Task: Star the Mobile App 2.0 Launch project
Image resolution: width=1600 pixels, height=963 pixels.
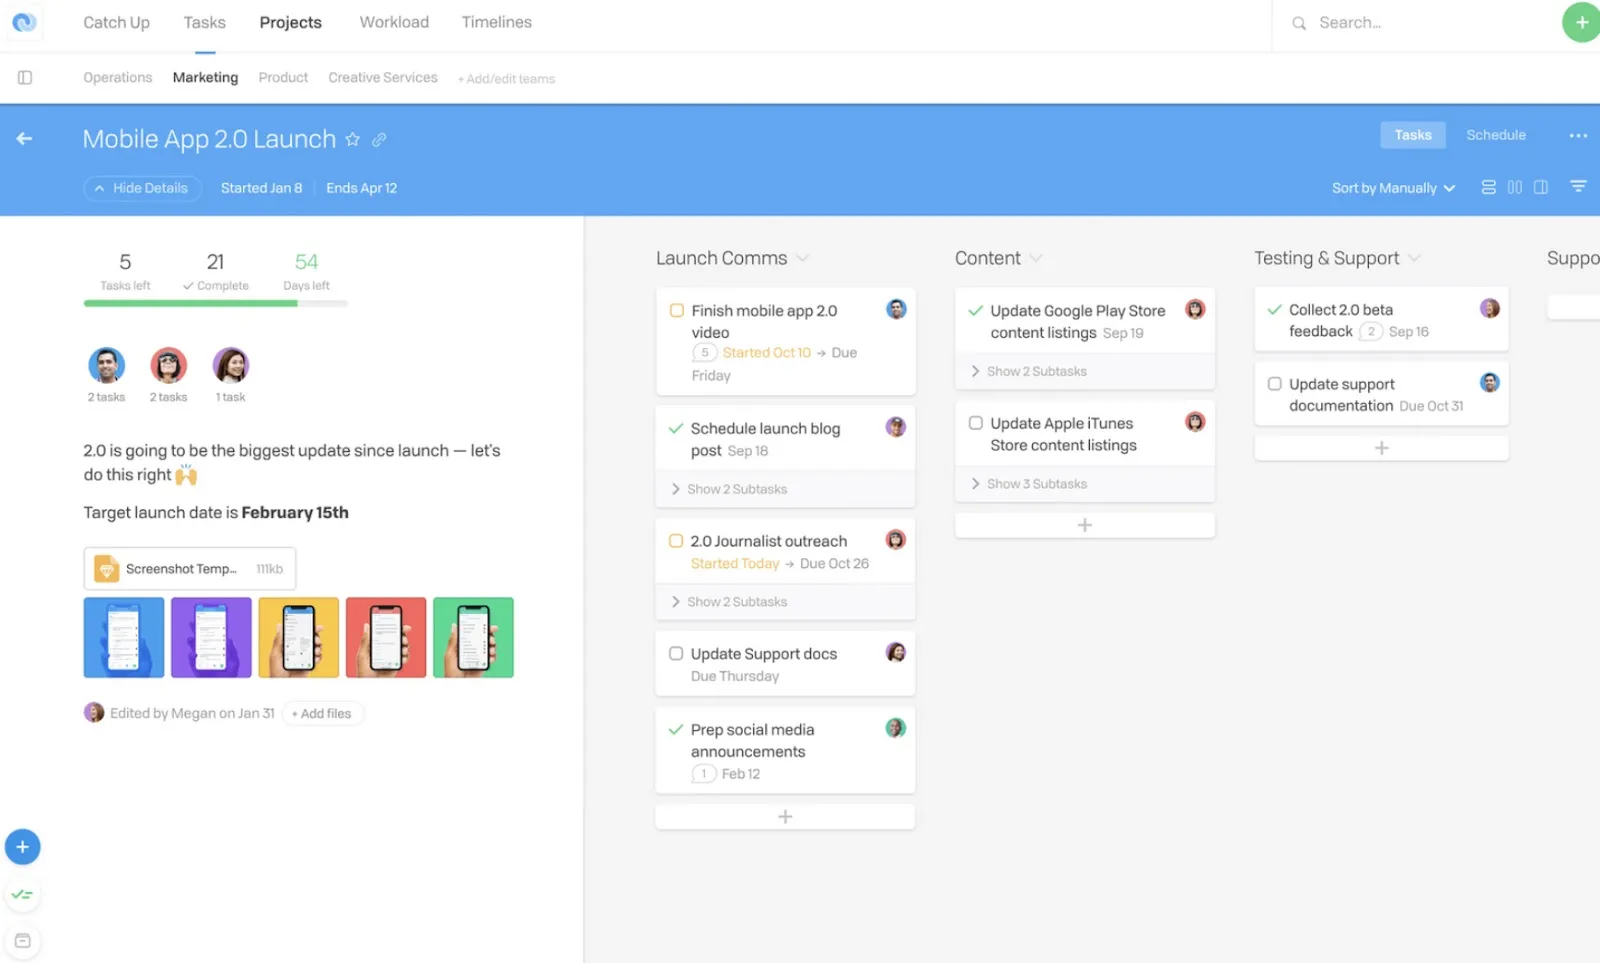Action: (352, 139)
